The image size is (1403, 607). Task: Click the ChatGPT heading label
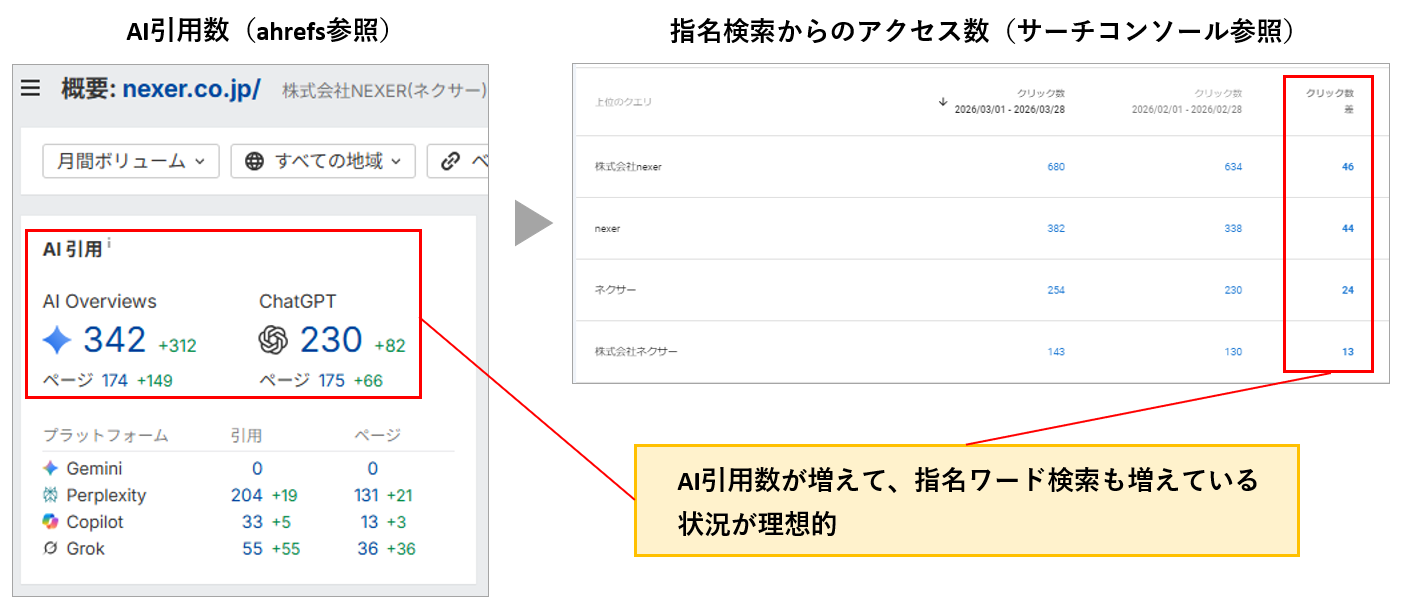300,301
